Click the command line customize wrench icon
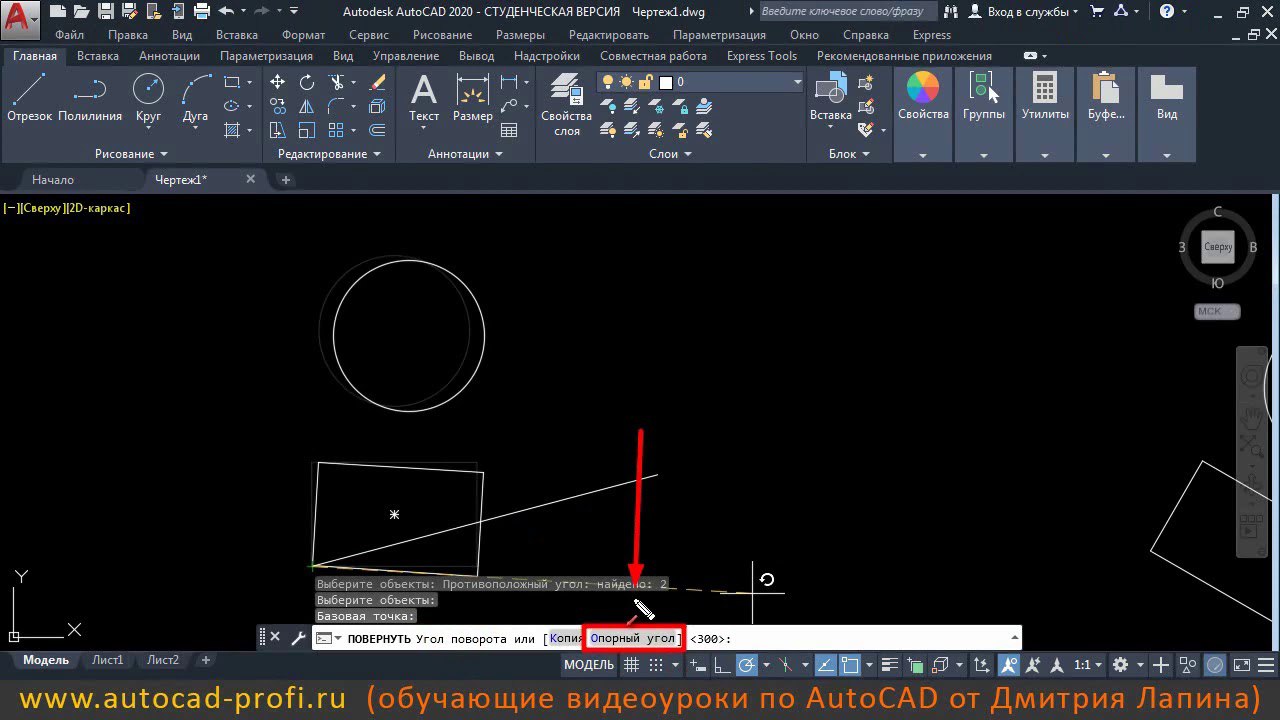Screen dimensions: 1280x720 pos(298,637)
